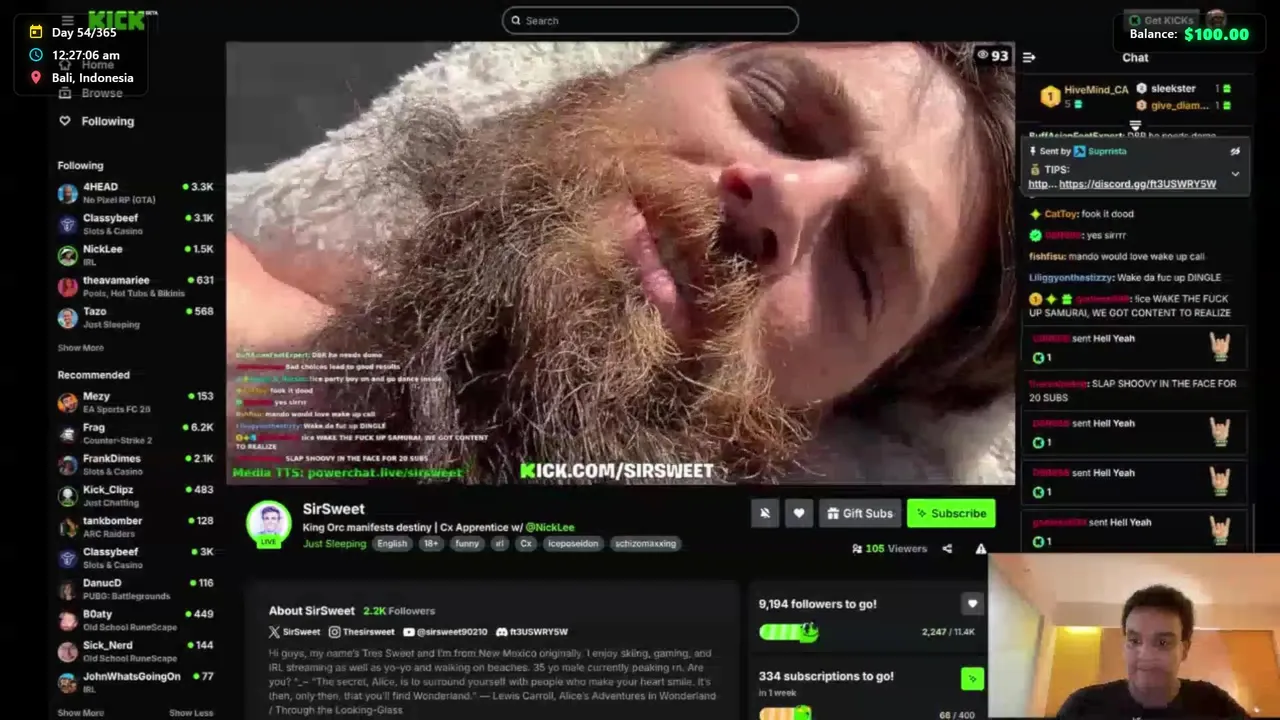This screenshot has height=720, width=1280.
Task: Open Frag Counter-Strike 2 channel
Action: pos(135,433)
